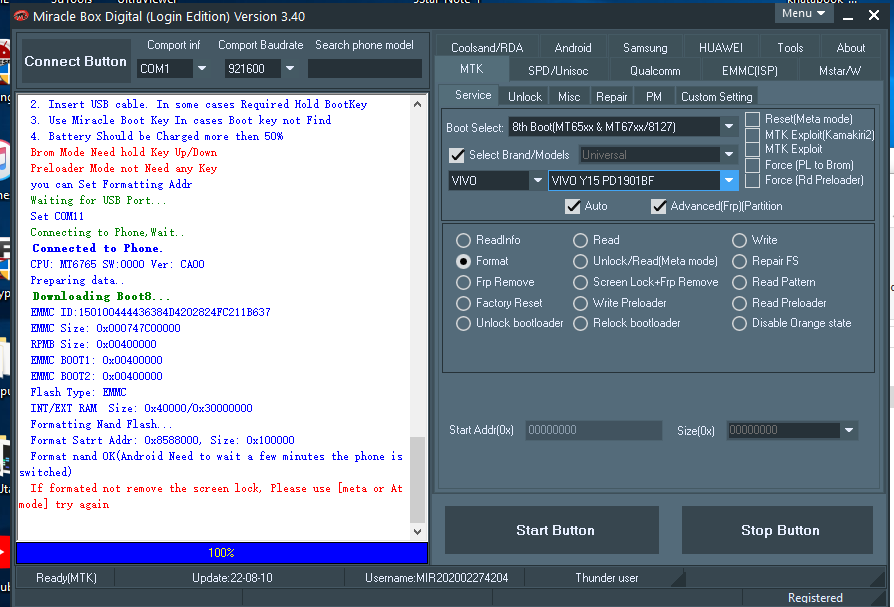Click the Start Button
The width and height of the screenshot is (894, 607).
point(552,530)
